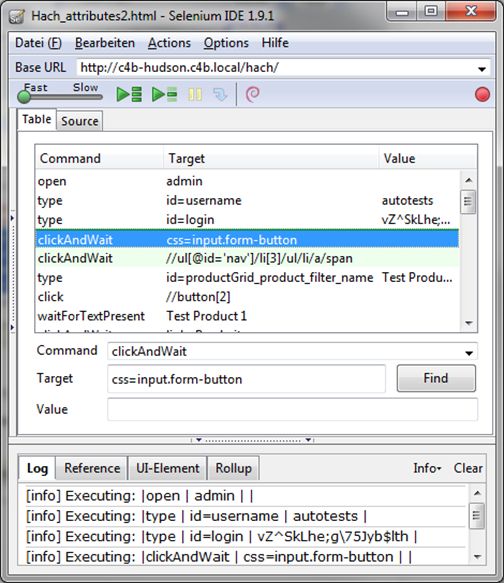The image size is (504, 583).
Task: Play current test case
Action: point(164,94)
